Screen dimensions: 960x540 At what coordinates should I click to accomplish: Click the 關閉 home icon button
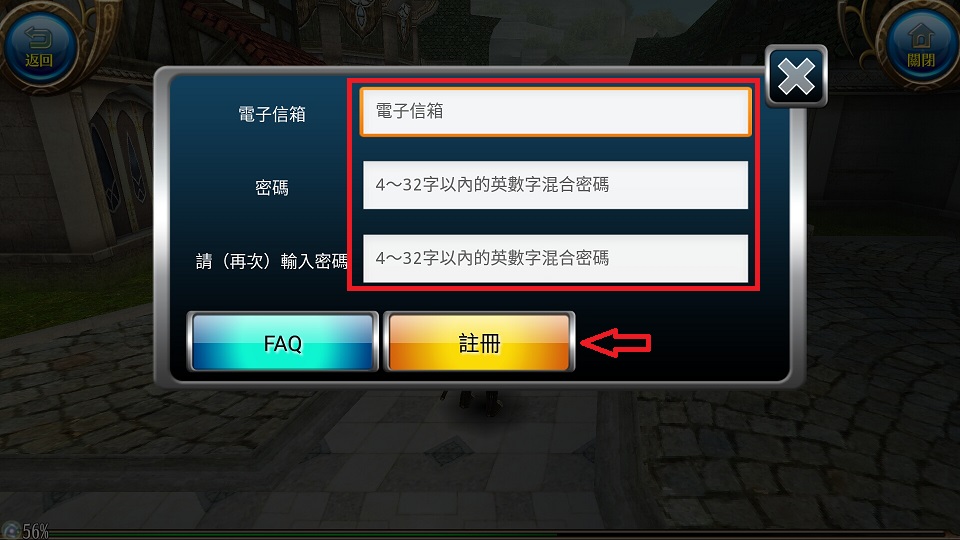pyautogui.click(x=920, y=48)
